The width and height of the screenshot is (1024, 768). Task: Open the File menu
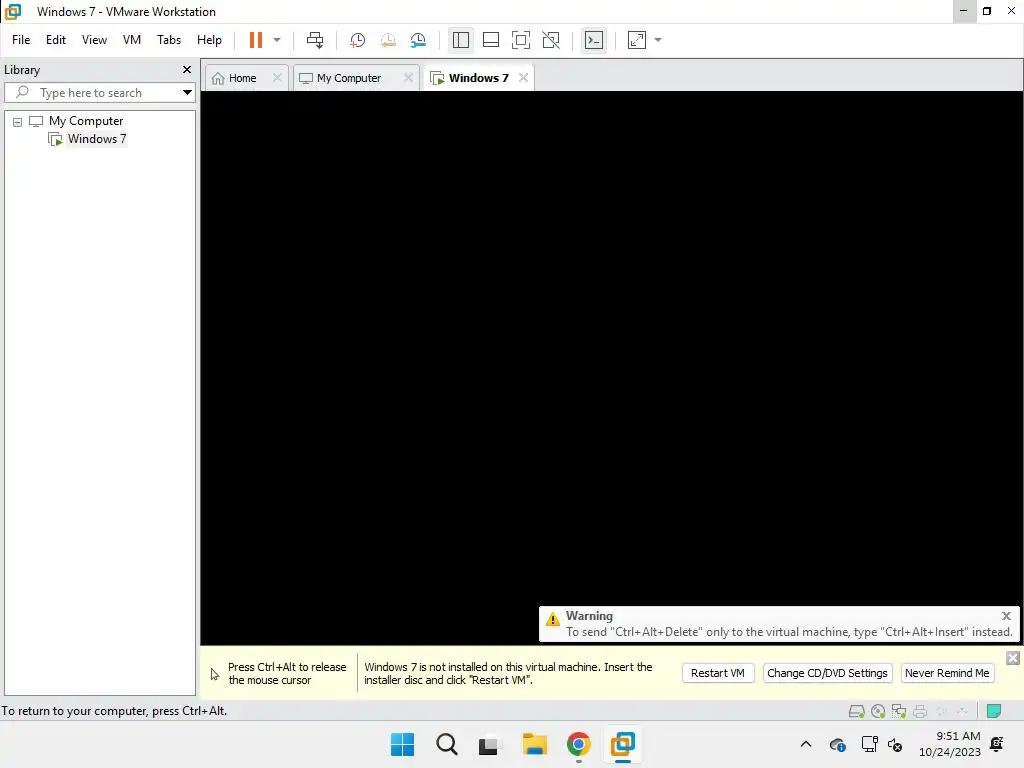coord(21,40)
